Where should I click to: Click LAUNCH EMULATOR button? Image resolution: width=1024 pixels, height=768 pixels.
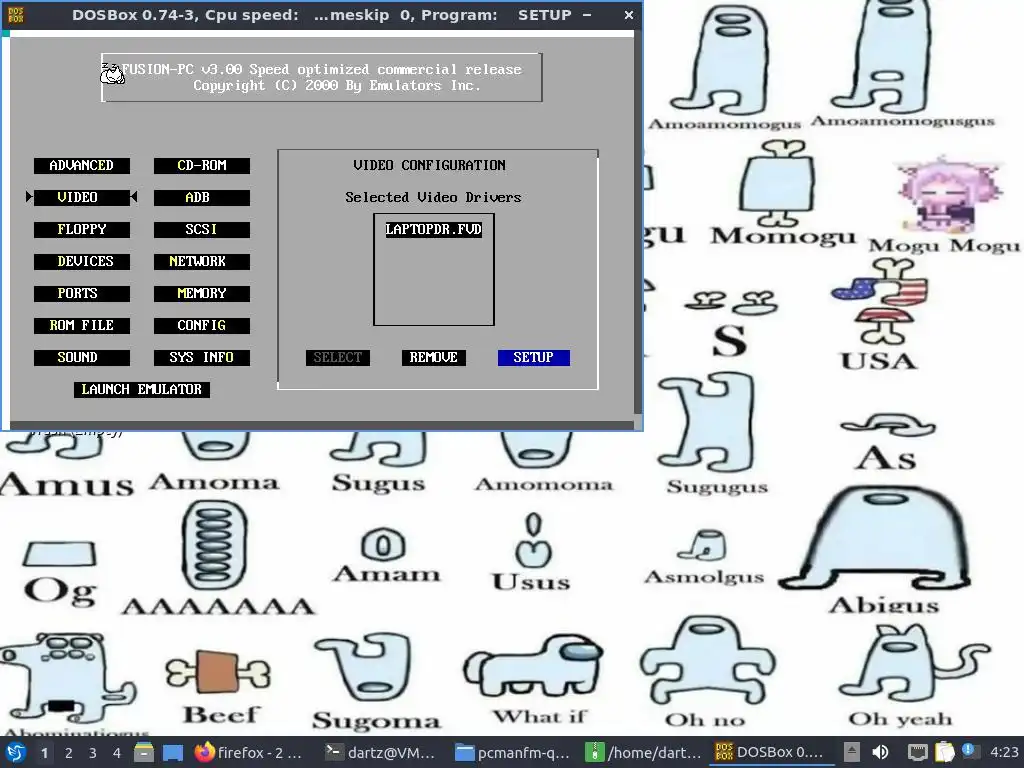(142, 390)
